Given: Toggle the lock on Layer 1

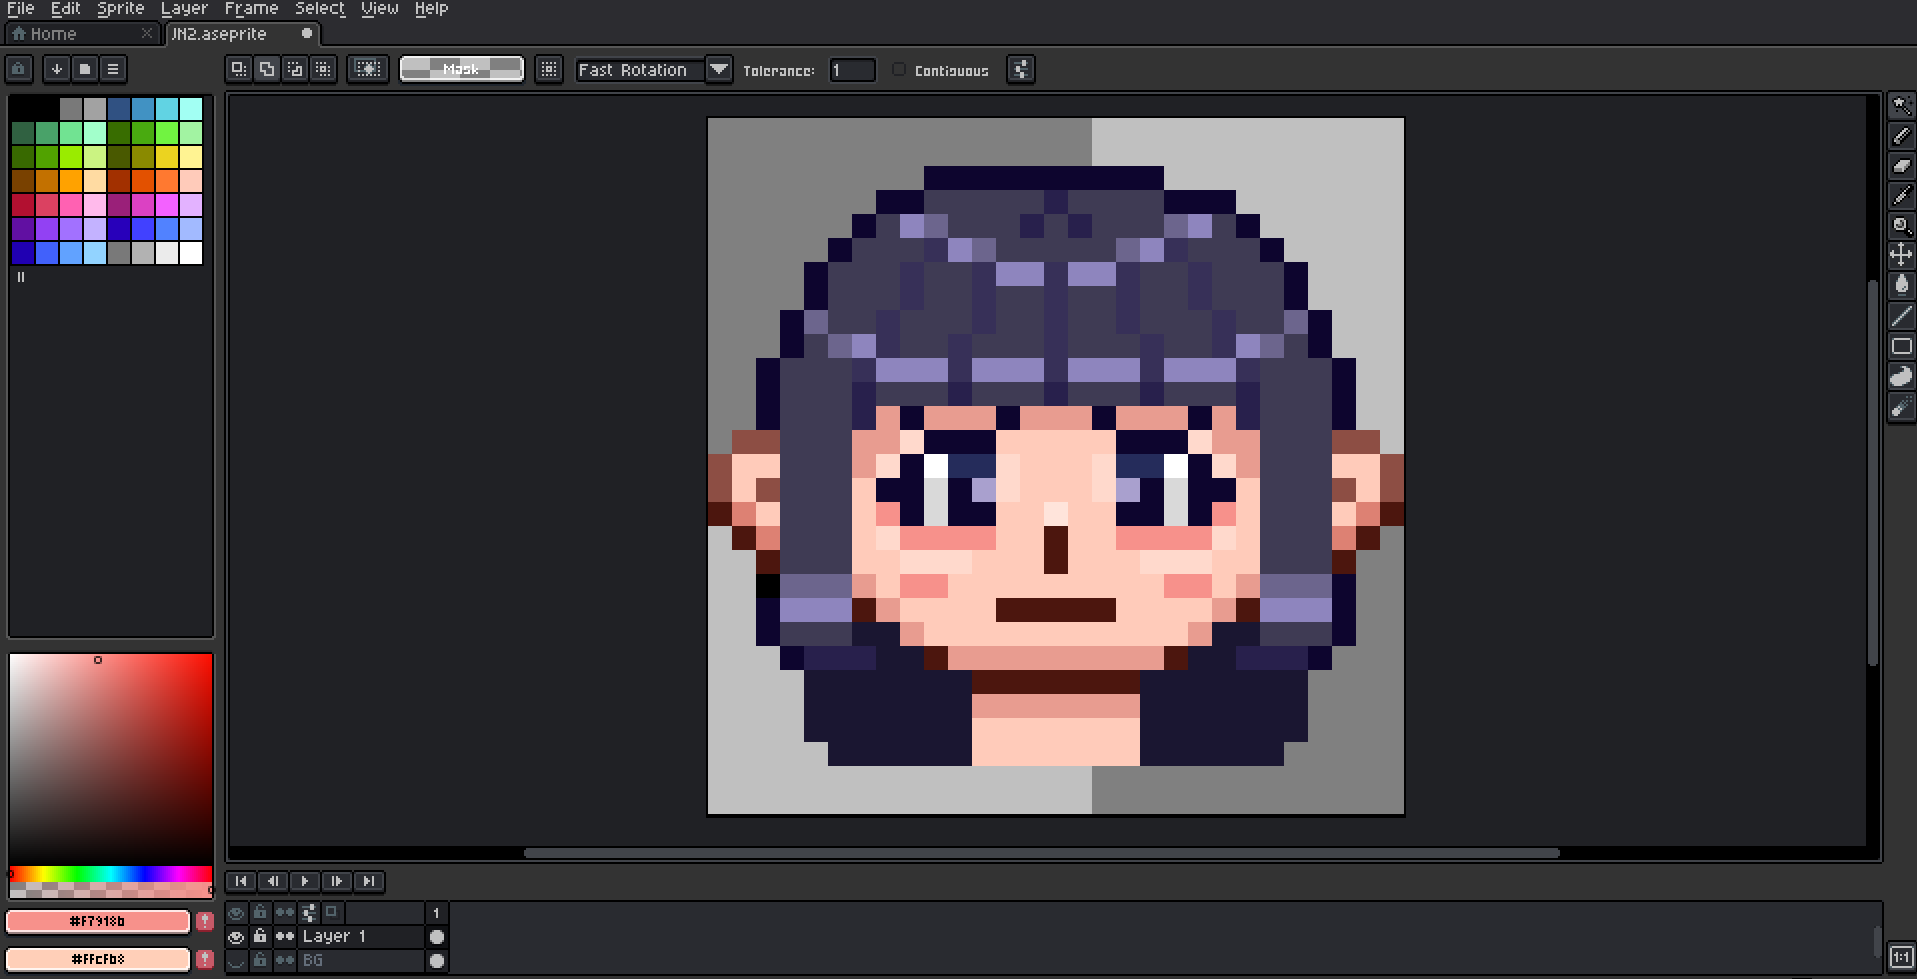Looking at the screenshot, I should coord(260,937).
